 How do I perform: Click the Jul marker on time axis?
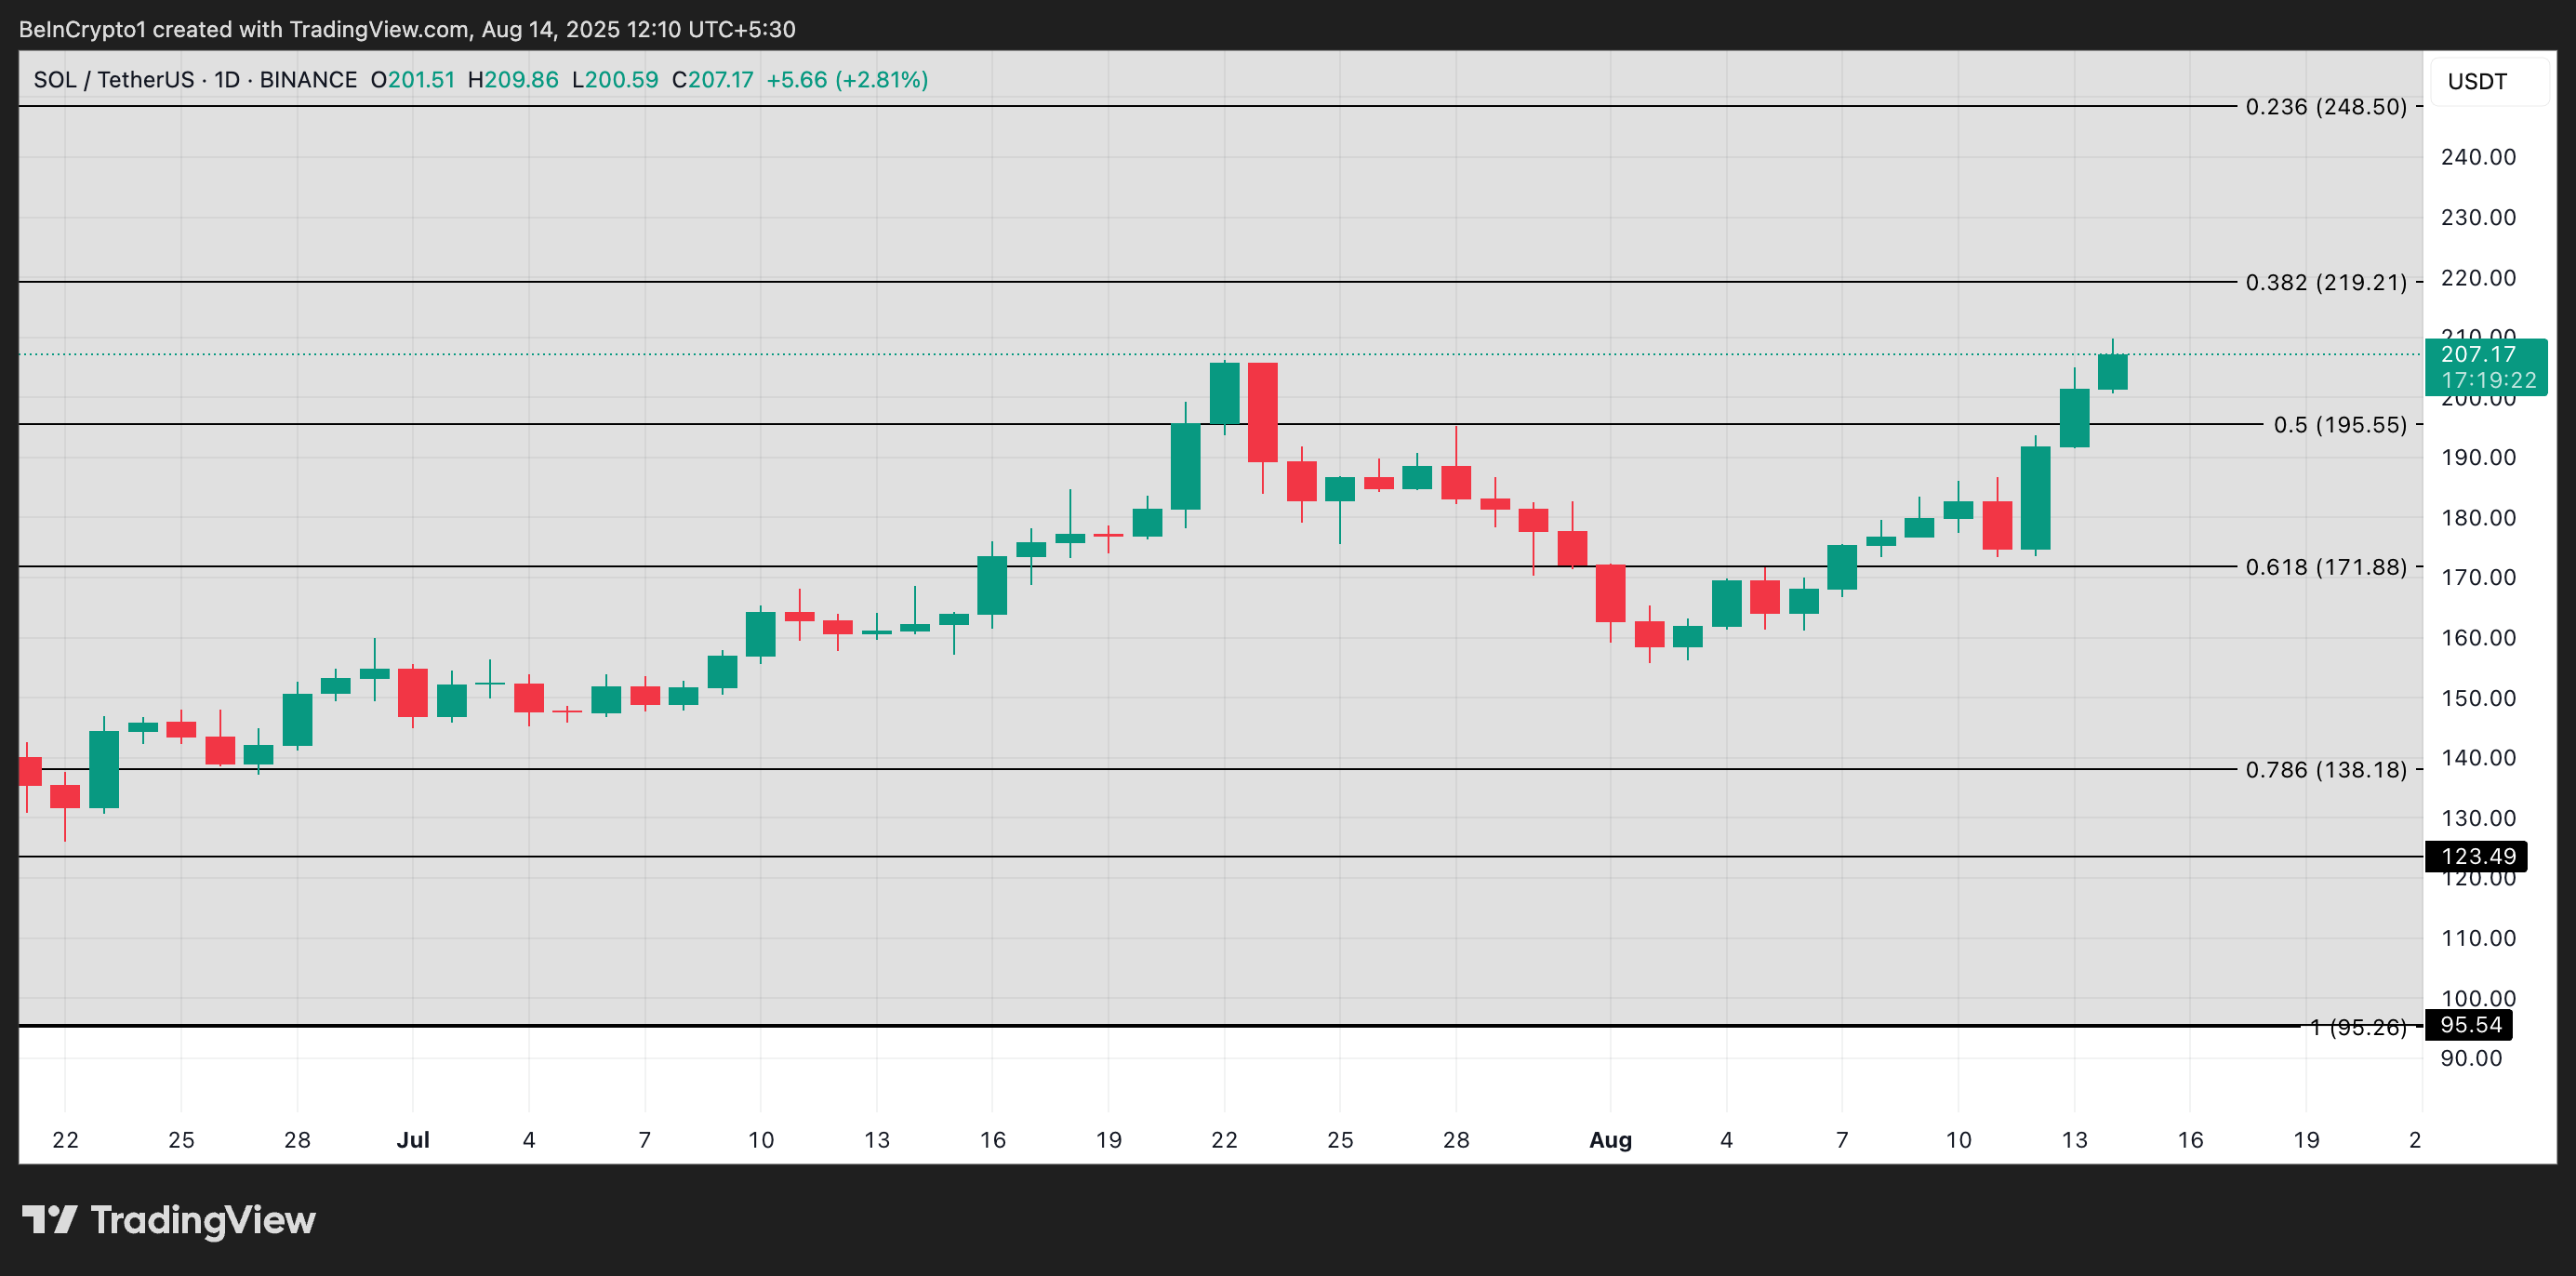412,1139
